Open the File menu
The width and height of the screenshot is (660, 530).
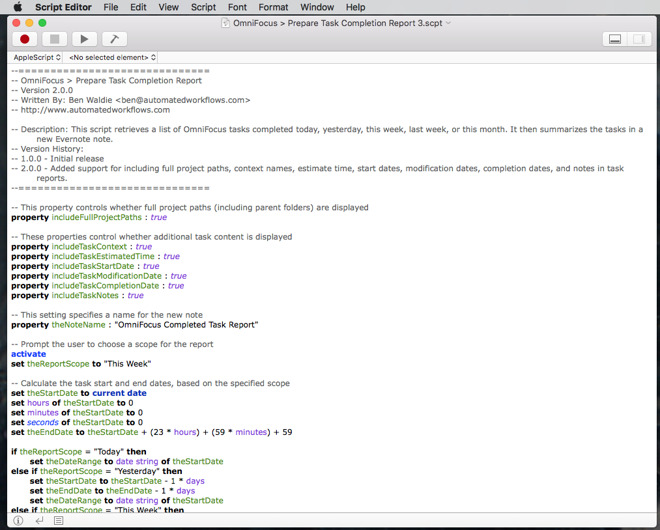coord(111,7)
